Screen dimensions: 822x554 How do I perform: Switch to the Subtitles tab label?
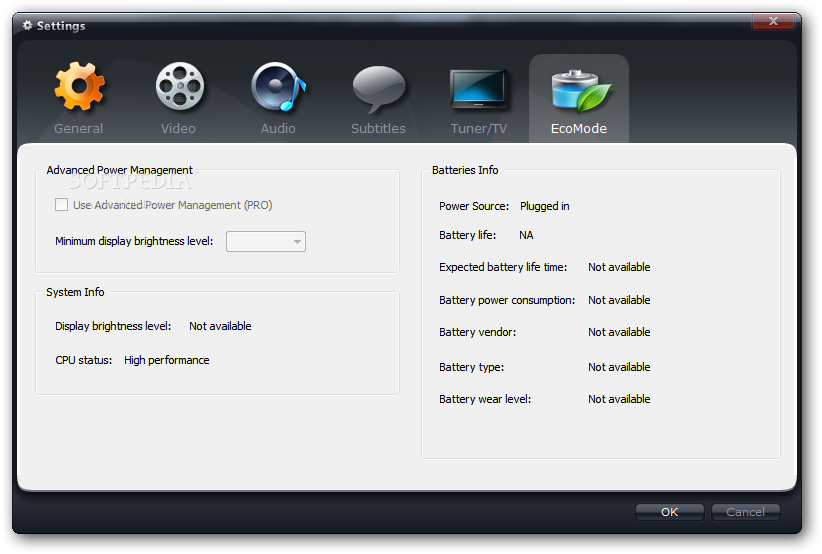(x=378, y=128)
